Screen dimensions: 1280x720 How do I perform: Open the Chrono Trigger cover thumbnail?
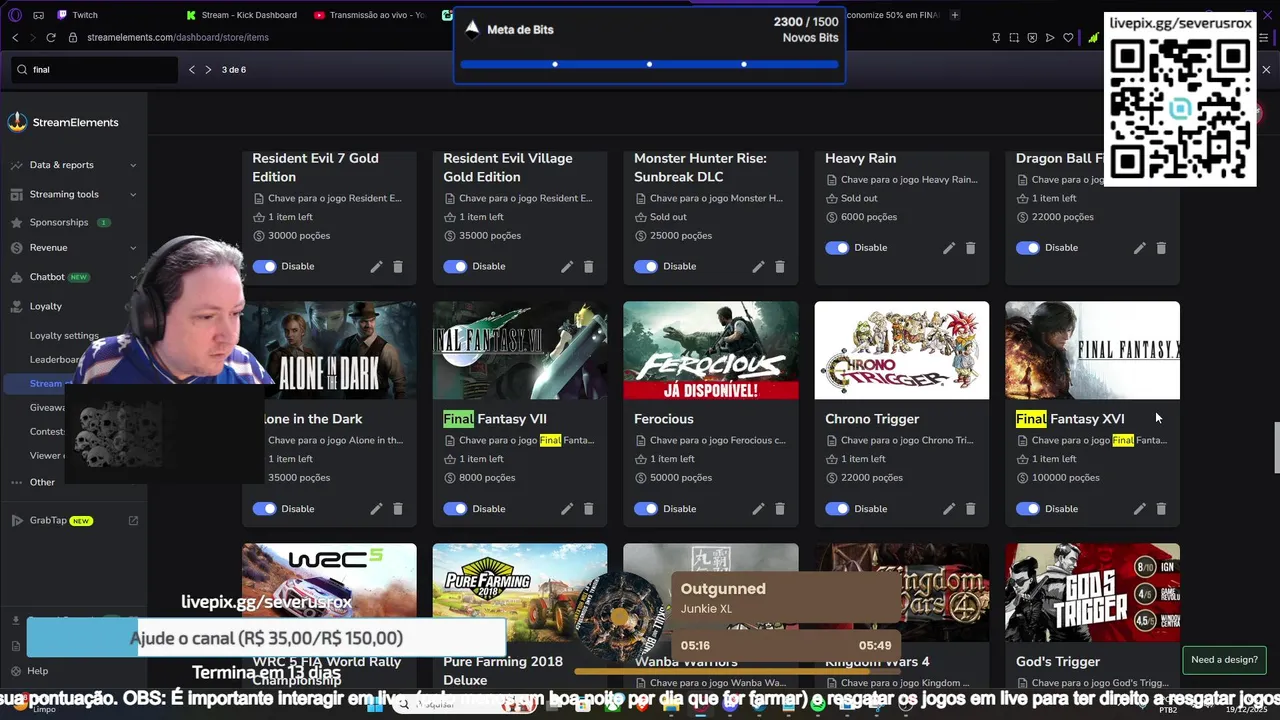pos(902,351)
